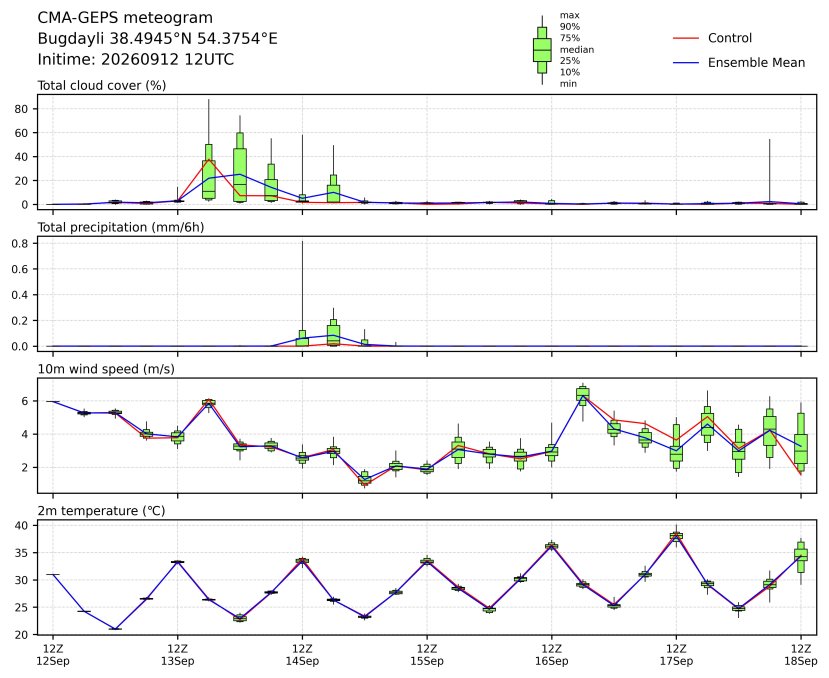Click the Ensemble Mean legend label
Screen dimensions: 829x678
click(756, 62)
